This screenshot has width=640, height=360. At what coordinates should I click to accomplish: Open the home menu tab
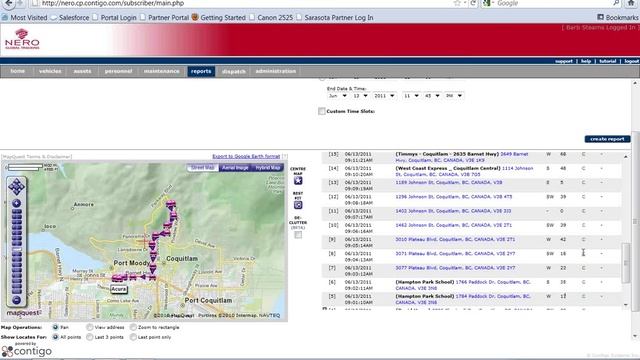pyautogui.click(x=18, y=71)
